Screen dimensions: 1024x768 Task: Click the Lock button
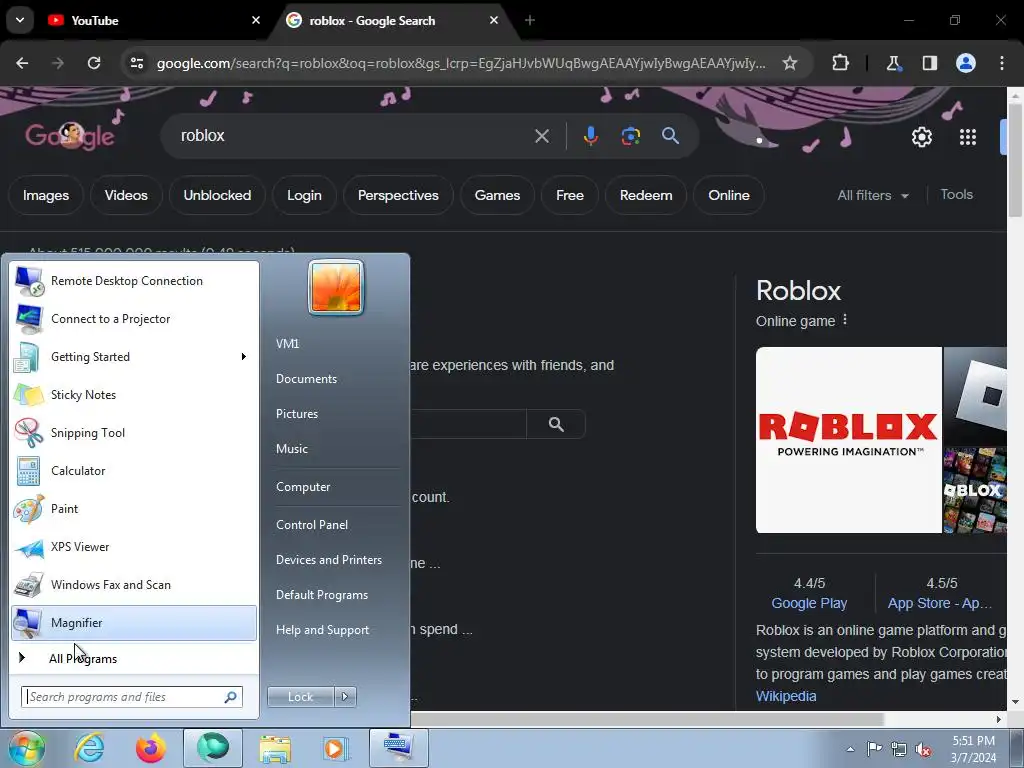tap(300, 697)
